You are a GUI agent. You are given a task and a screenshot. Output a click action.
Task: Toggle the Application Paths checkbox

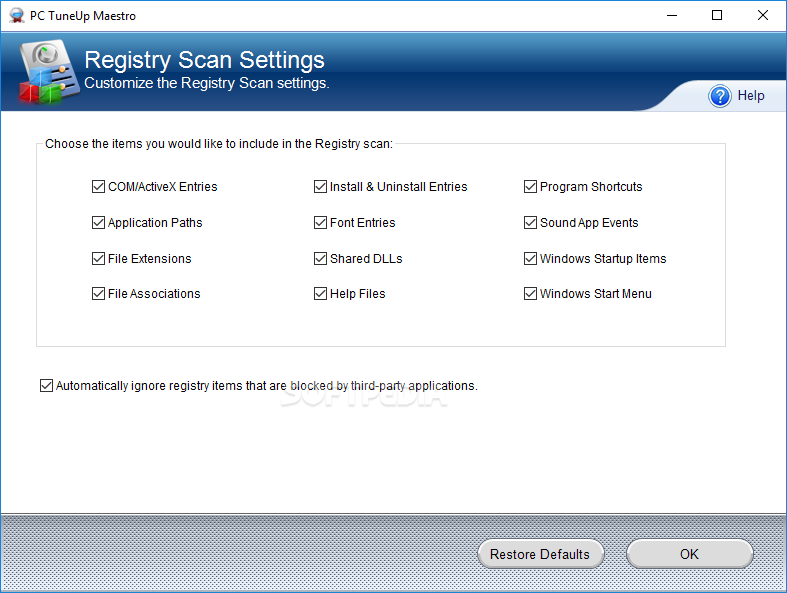pos(98,222)
